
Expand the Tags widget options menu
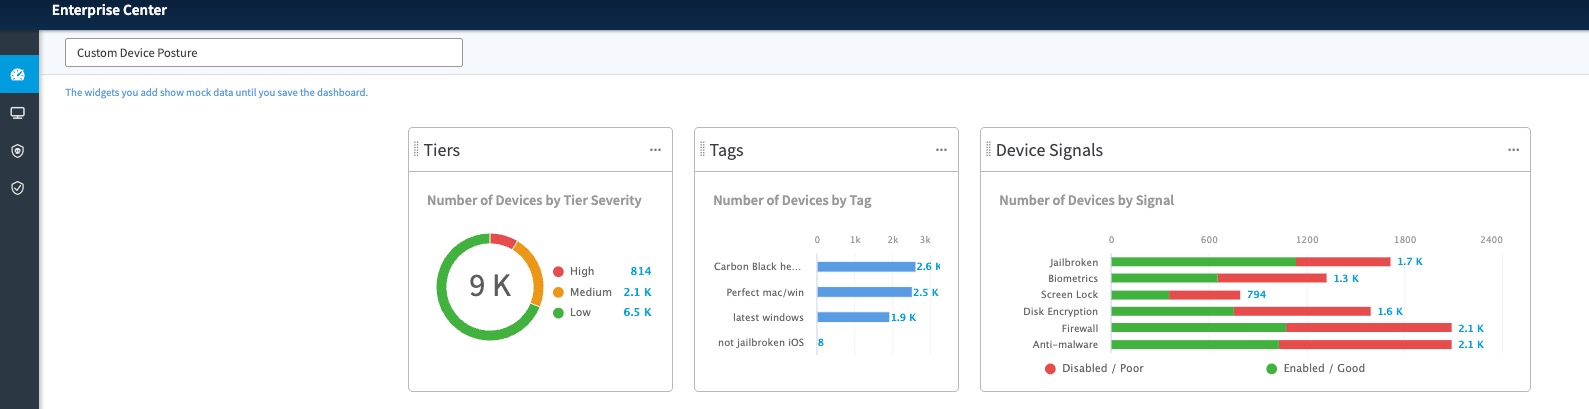pyautogui.click(x=941, y=150)
